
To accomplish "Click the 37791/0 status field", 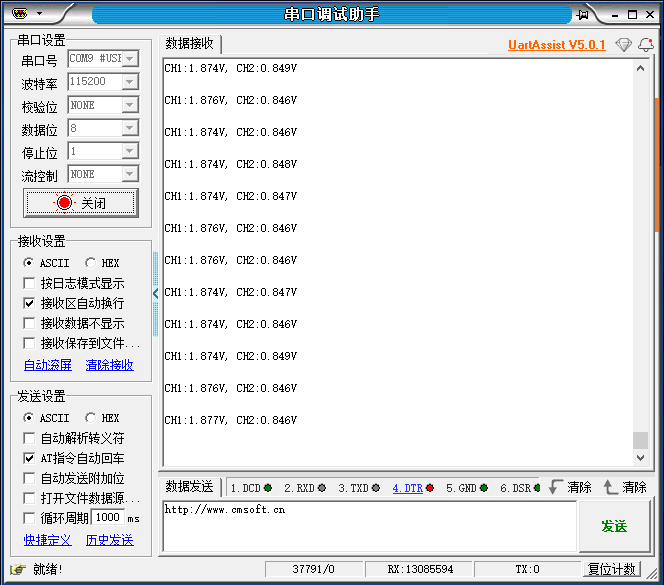I will point(313,569).
